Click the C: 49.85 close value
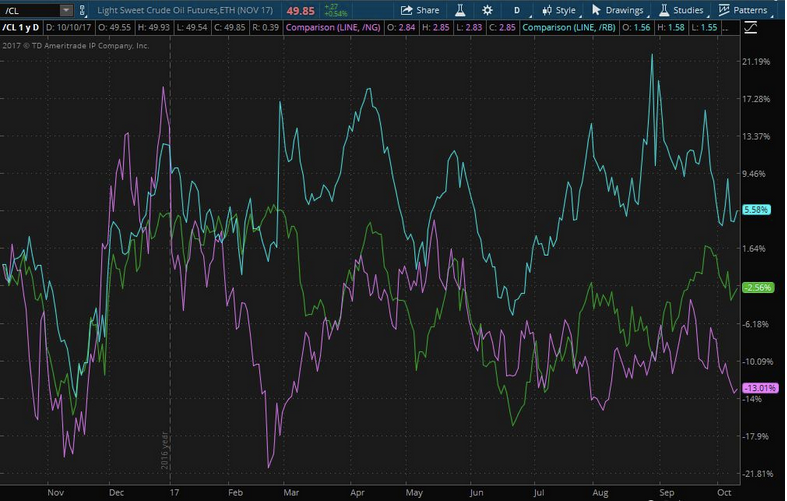The image size is (787, 501). point(229,27)
